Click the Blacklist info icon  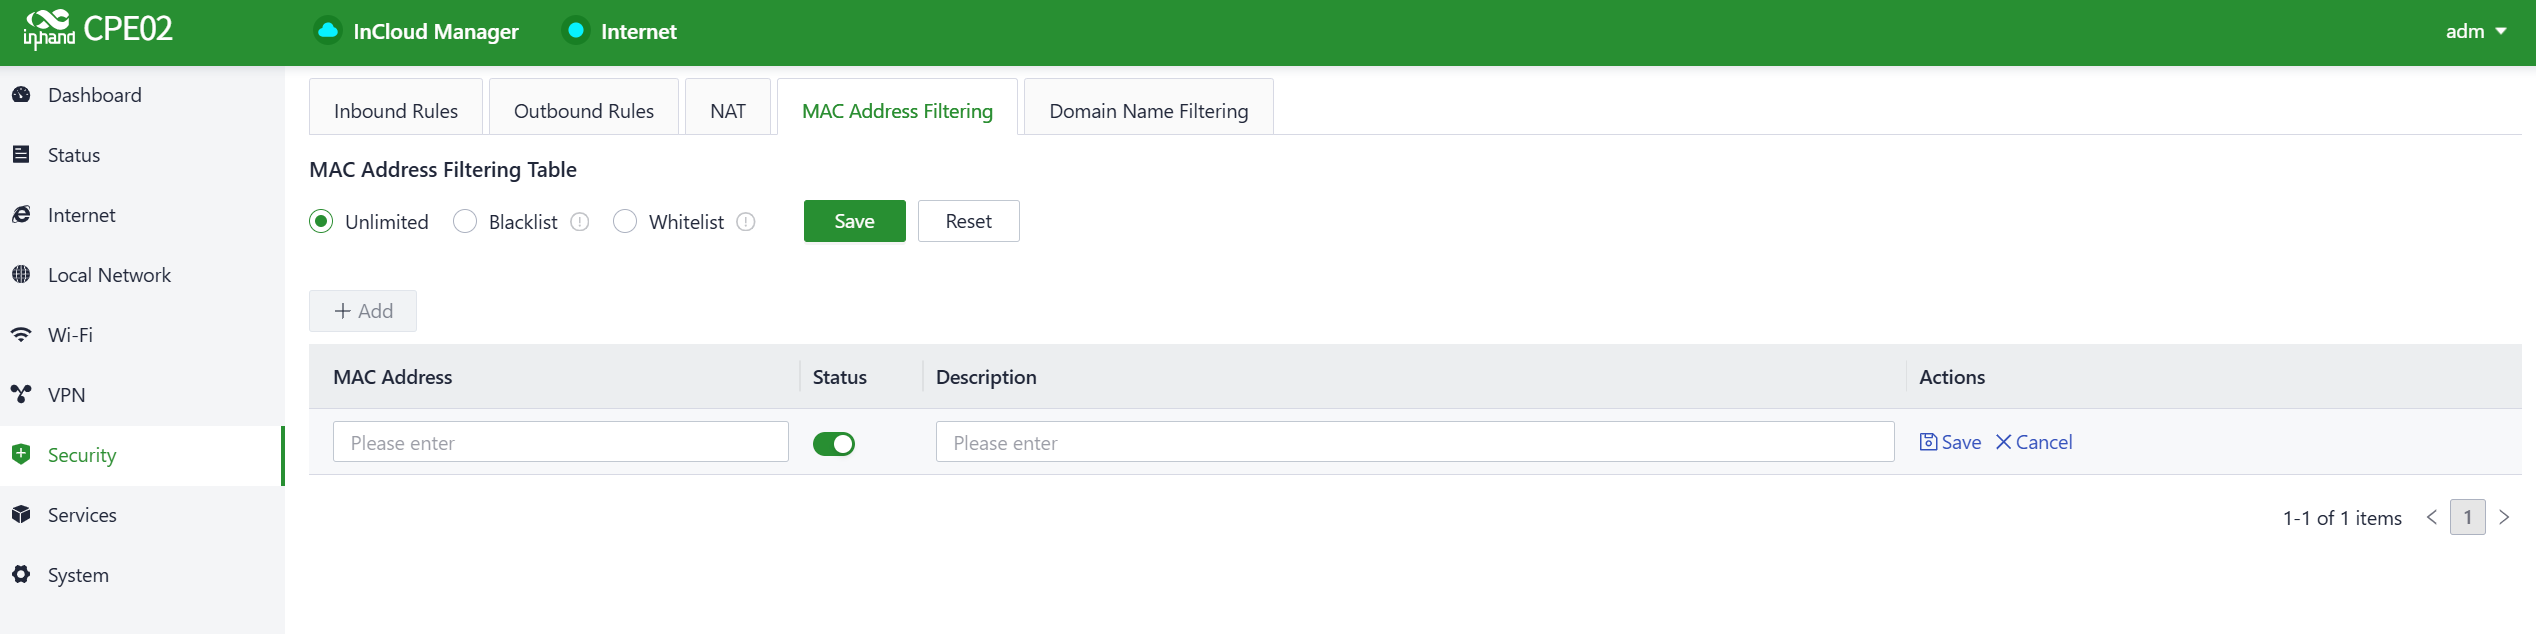(x=580, y=222)
